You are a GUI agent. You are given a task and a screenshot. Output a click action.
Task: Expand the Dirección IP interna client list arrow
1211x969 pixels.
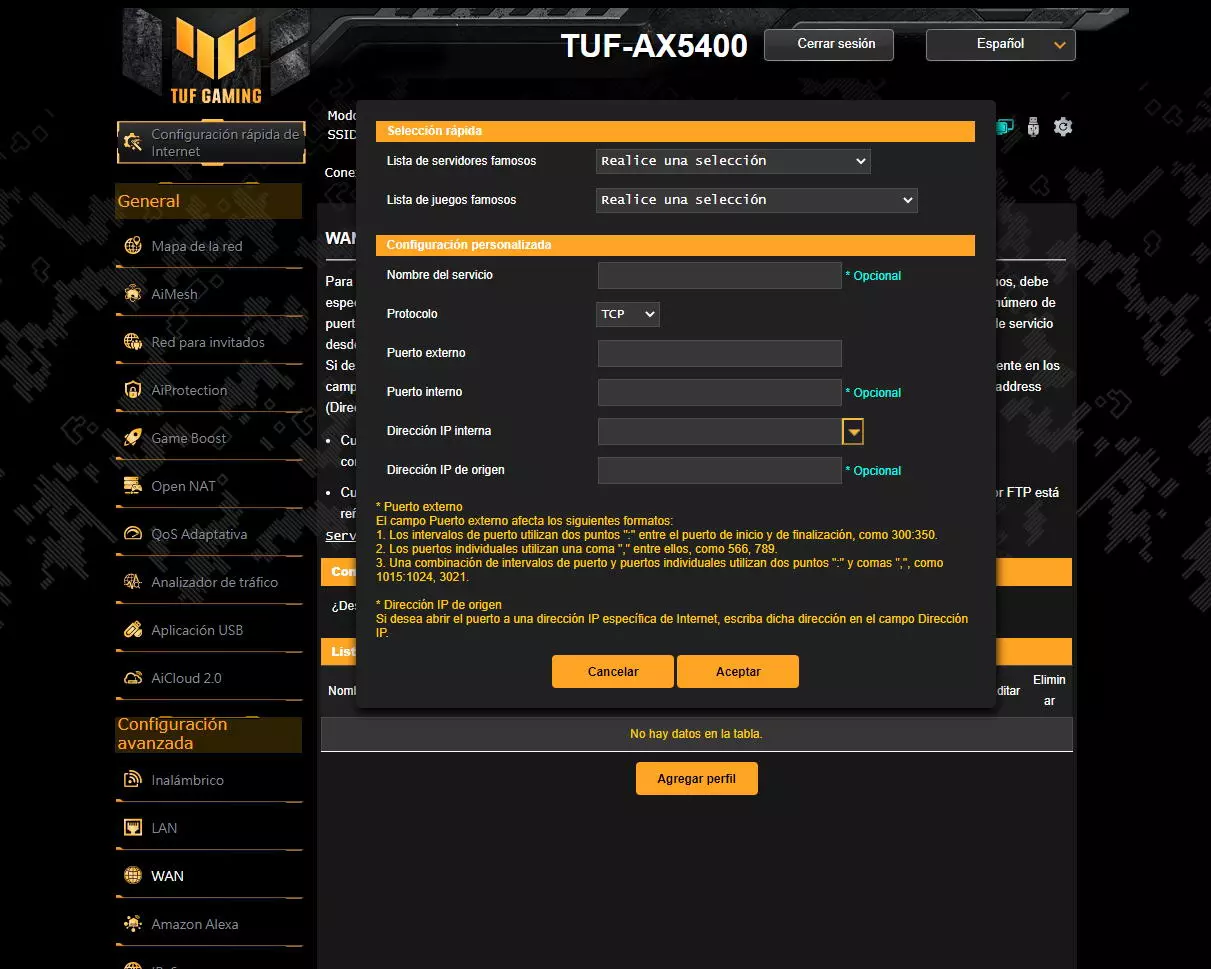(853, 432)
